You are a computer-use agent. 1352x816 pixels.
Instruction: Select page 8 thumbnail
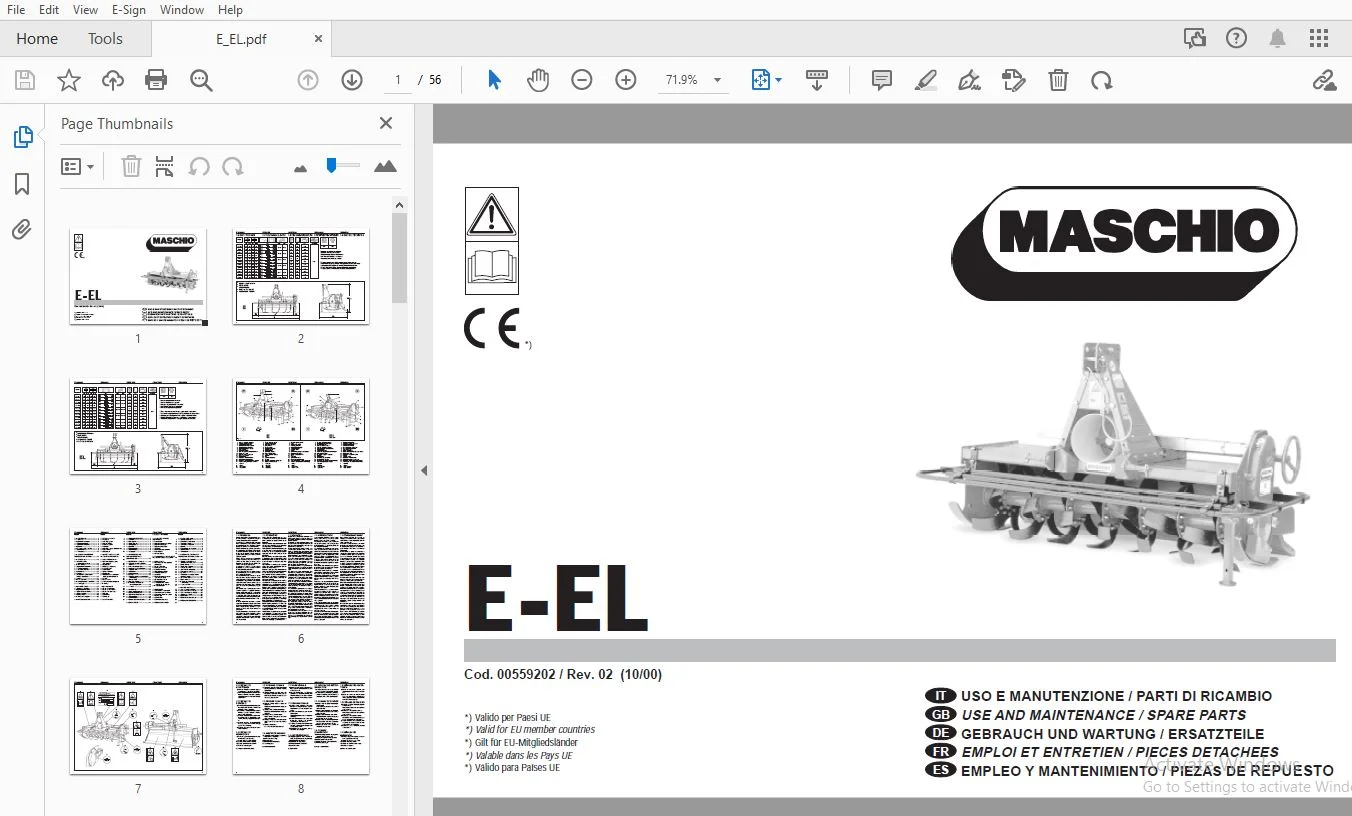(x=301, y=726)
